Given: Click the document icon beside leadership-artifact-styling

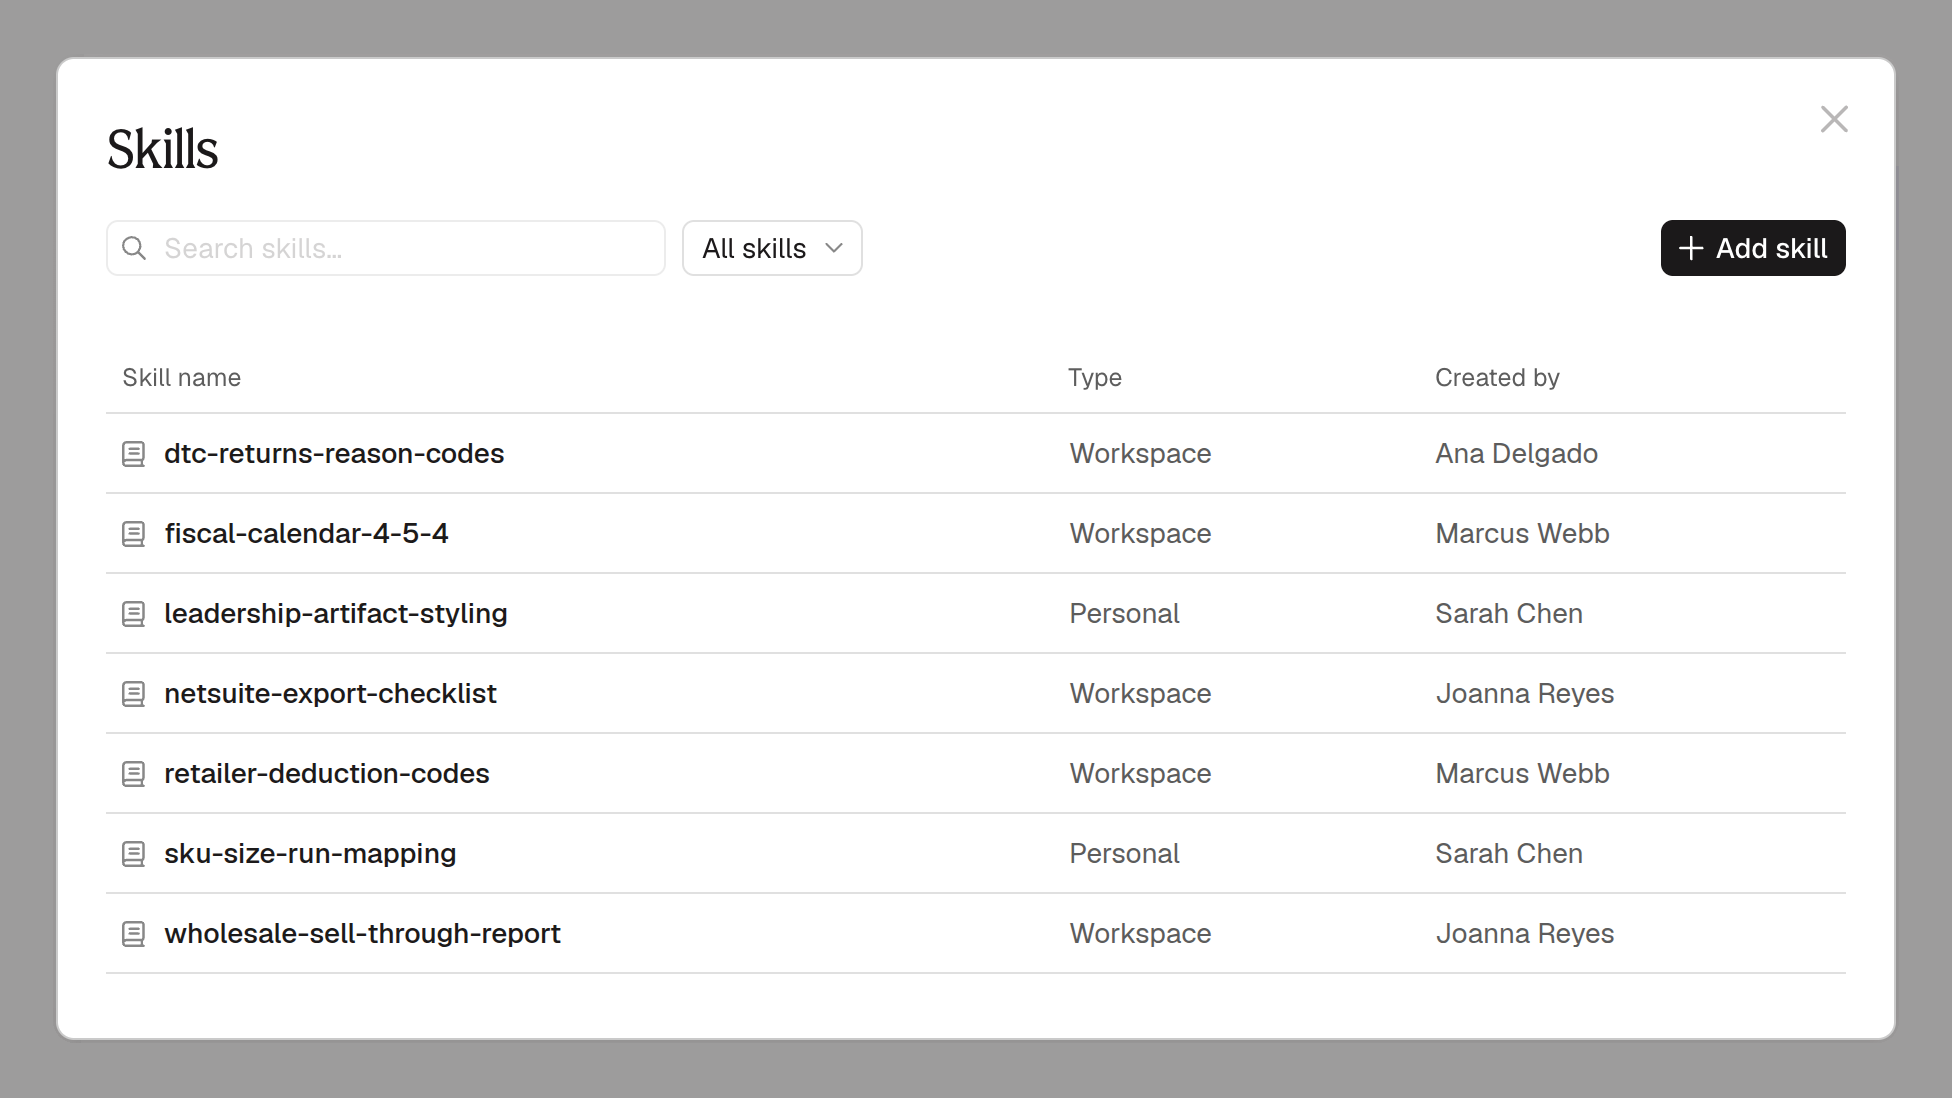Looking at the screenshot, I should coord(133,614).
